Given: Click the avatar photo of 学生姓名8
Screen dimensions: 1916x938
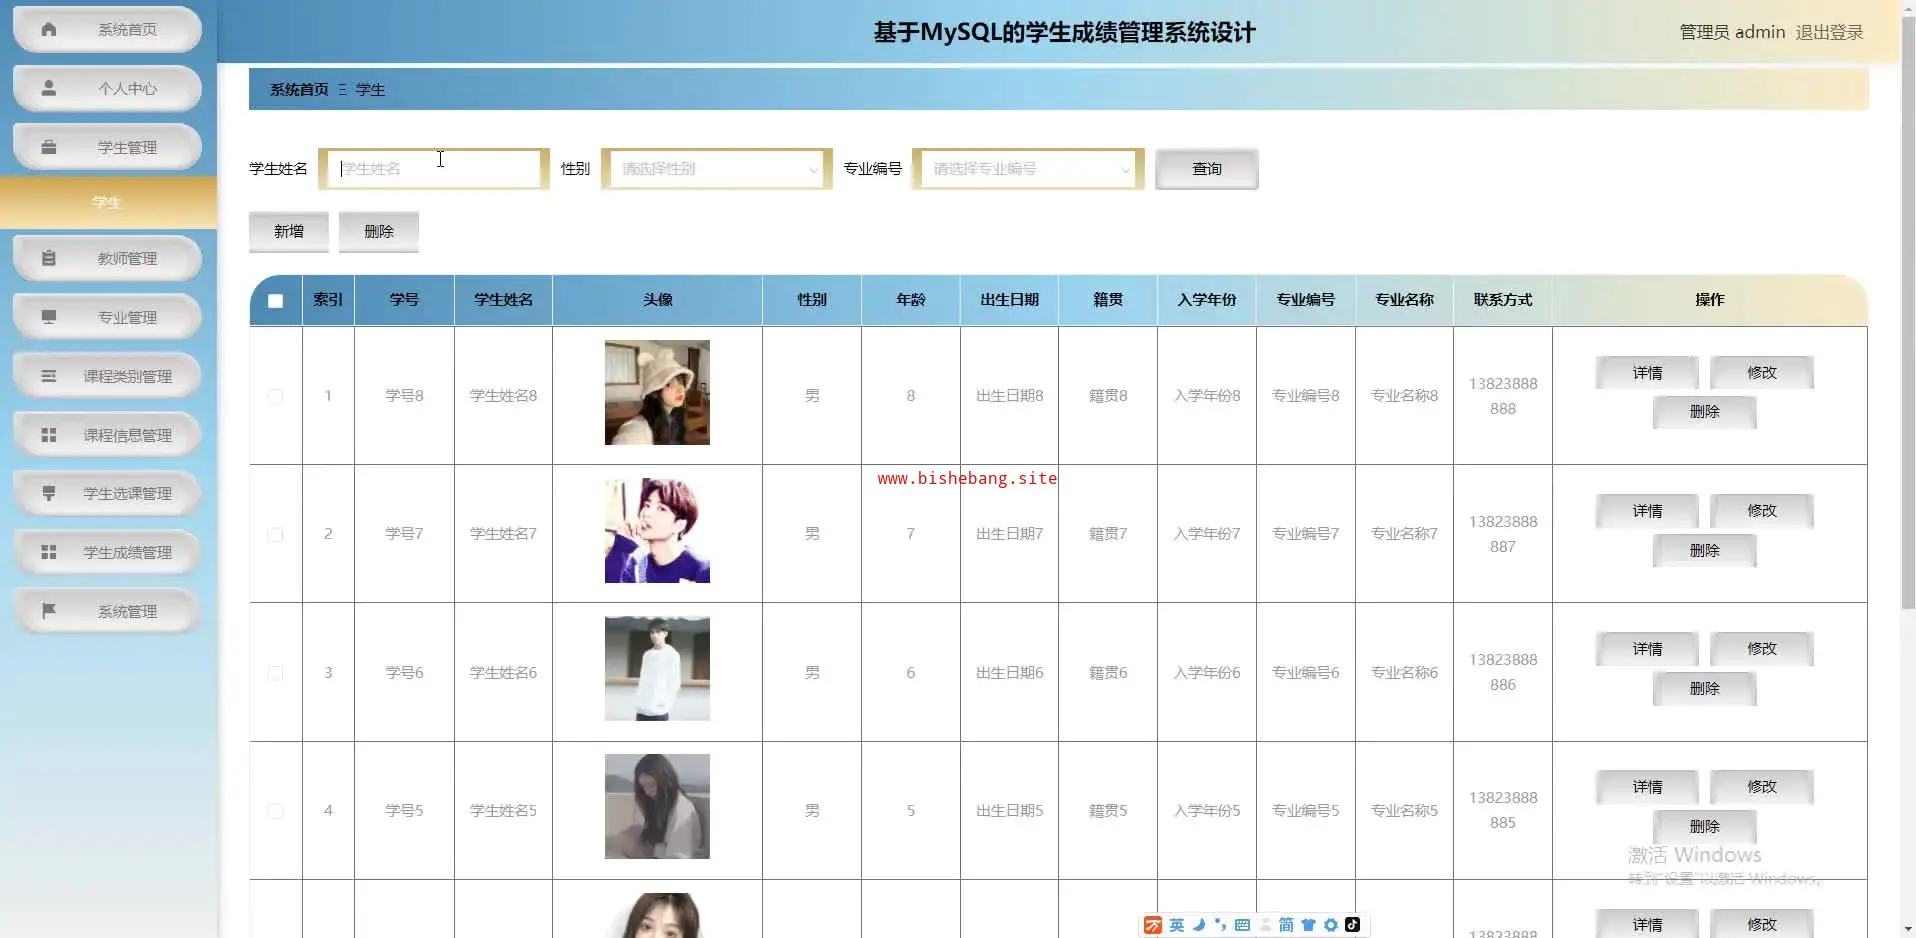Looking at the screenshot, I should [x=657, y=393].
